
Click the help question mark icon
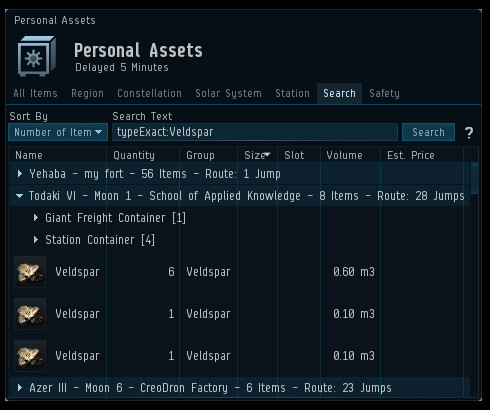coord(469,133)
